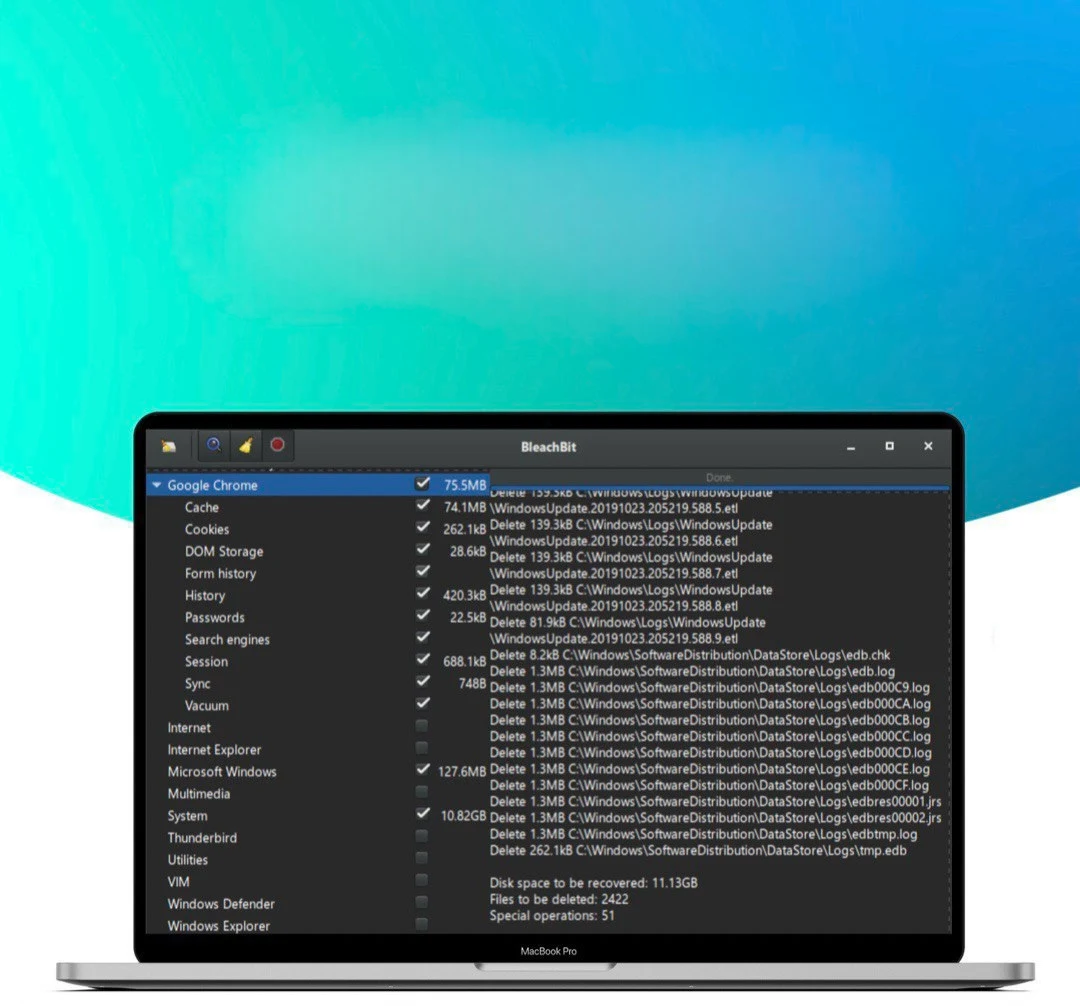Select the Sync tree item

click(198, 684)
